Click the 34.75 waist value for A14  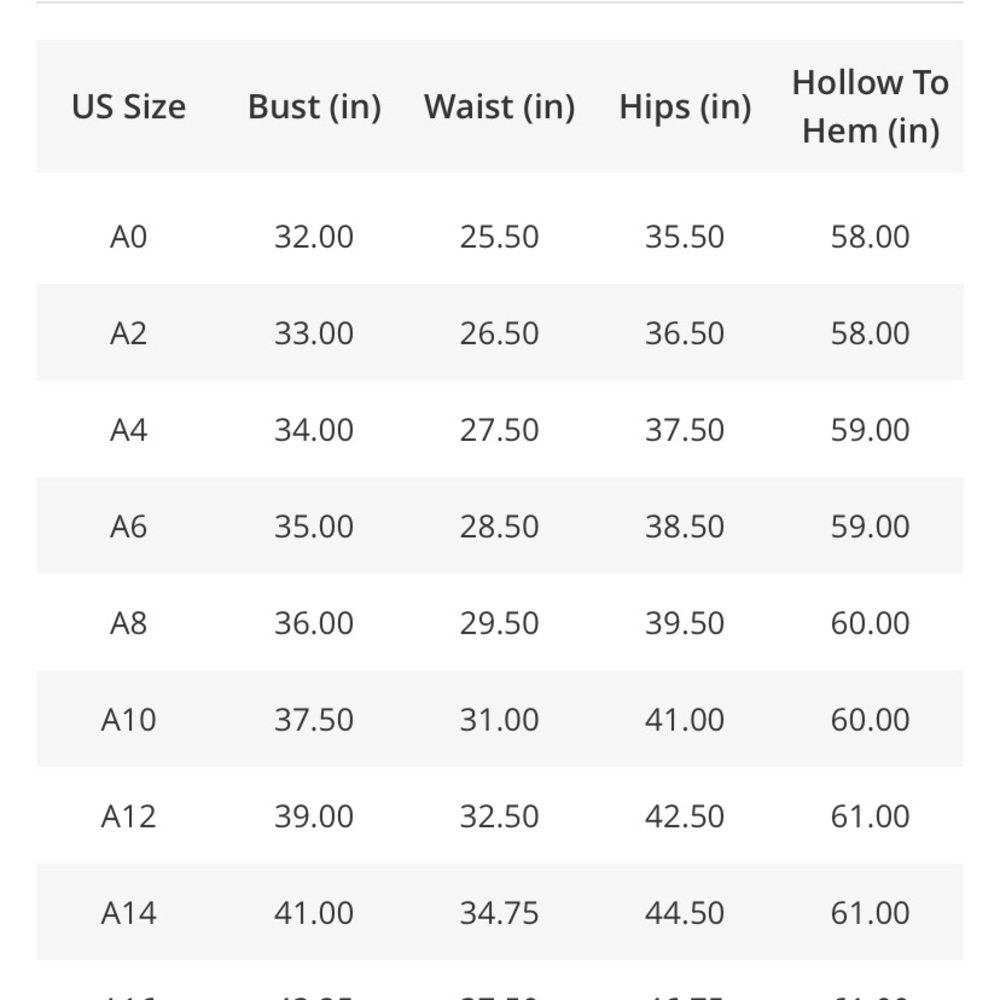point(499,913)
